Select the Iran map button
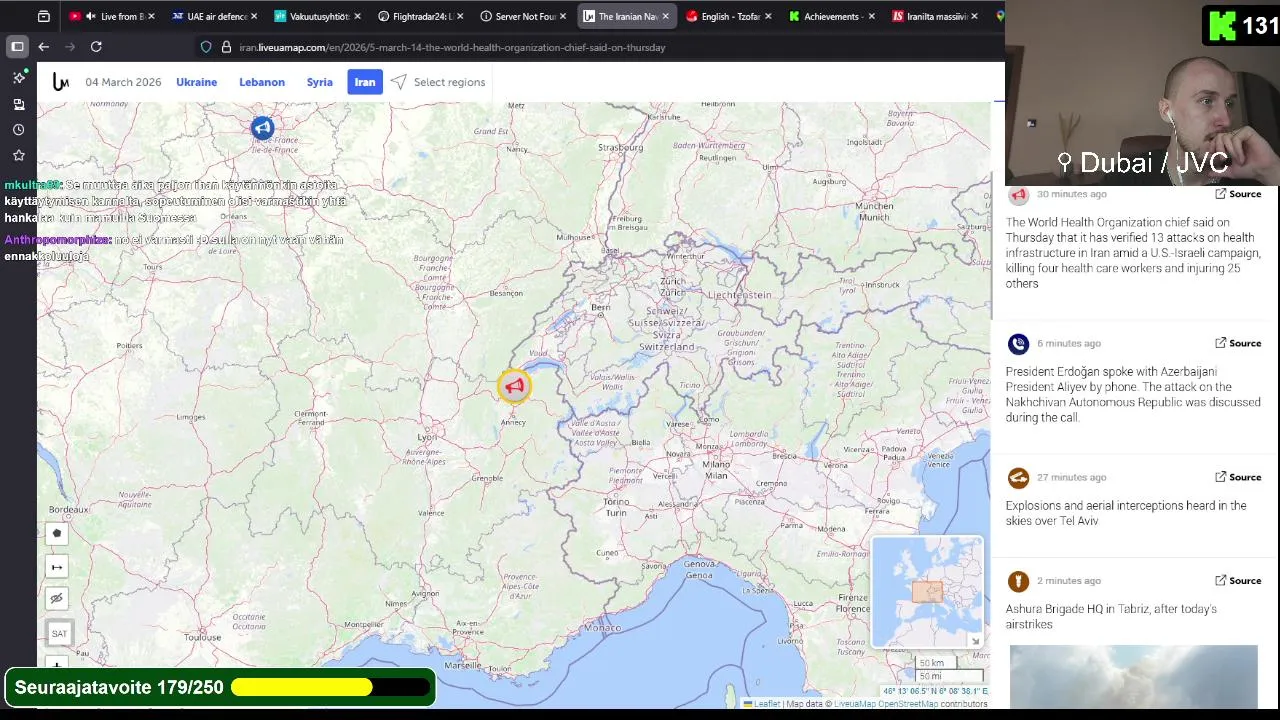This screenshot has width=1280, height=720. click(365, 82)
